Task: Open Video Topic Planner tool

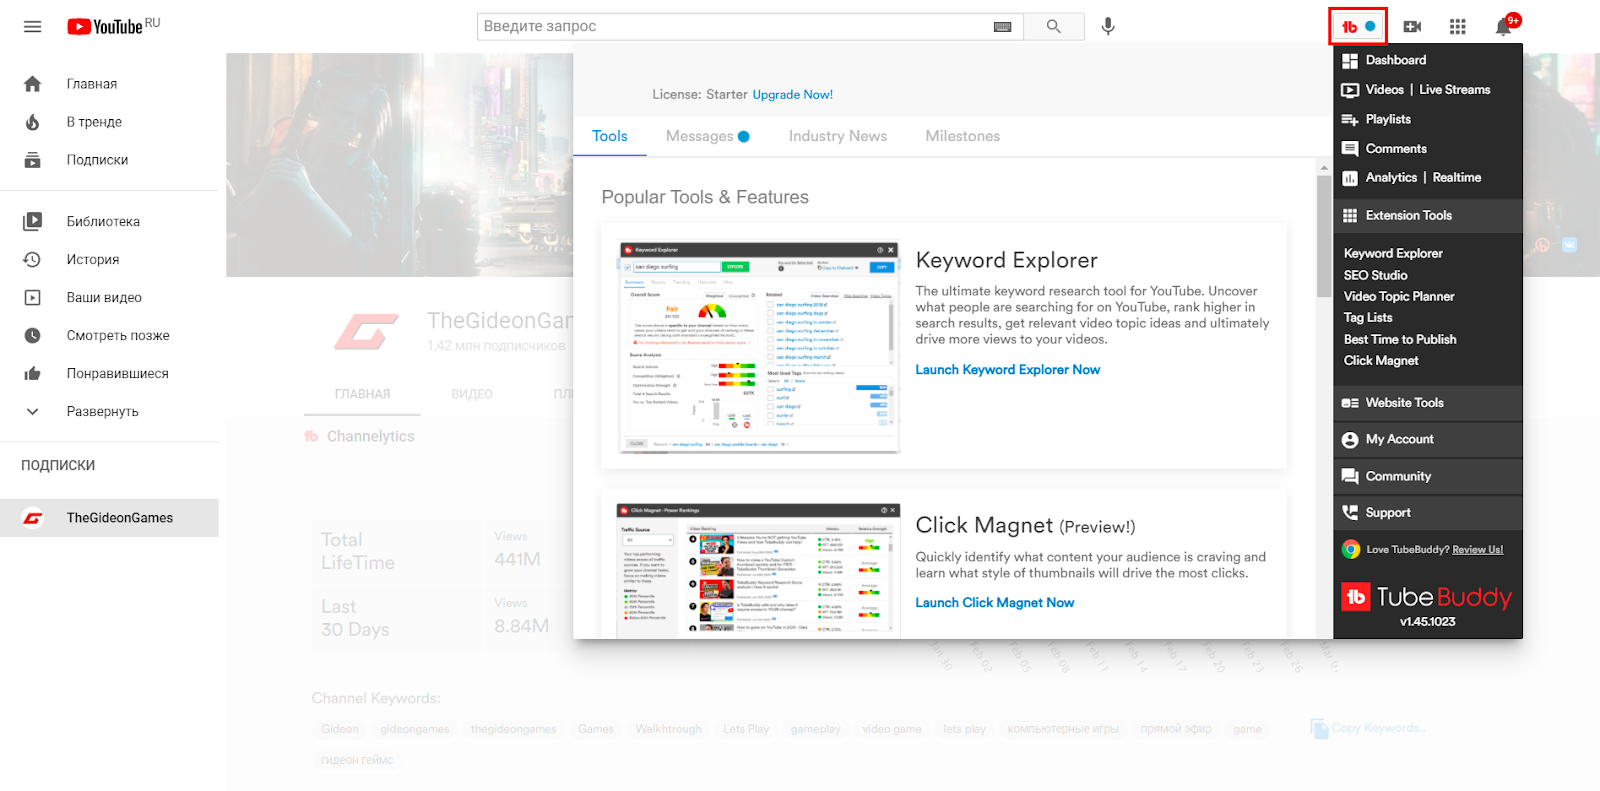Action: [x=1398, y=296]
